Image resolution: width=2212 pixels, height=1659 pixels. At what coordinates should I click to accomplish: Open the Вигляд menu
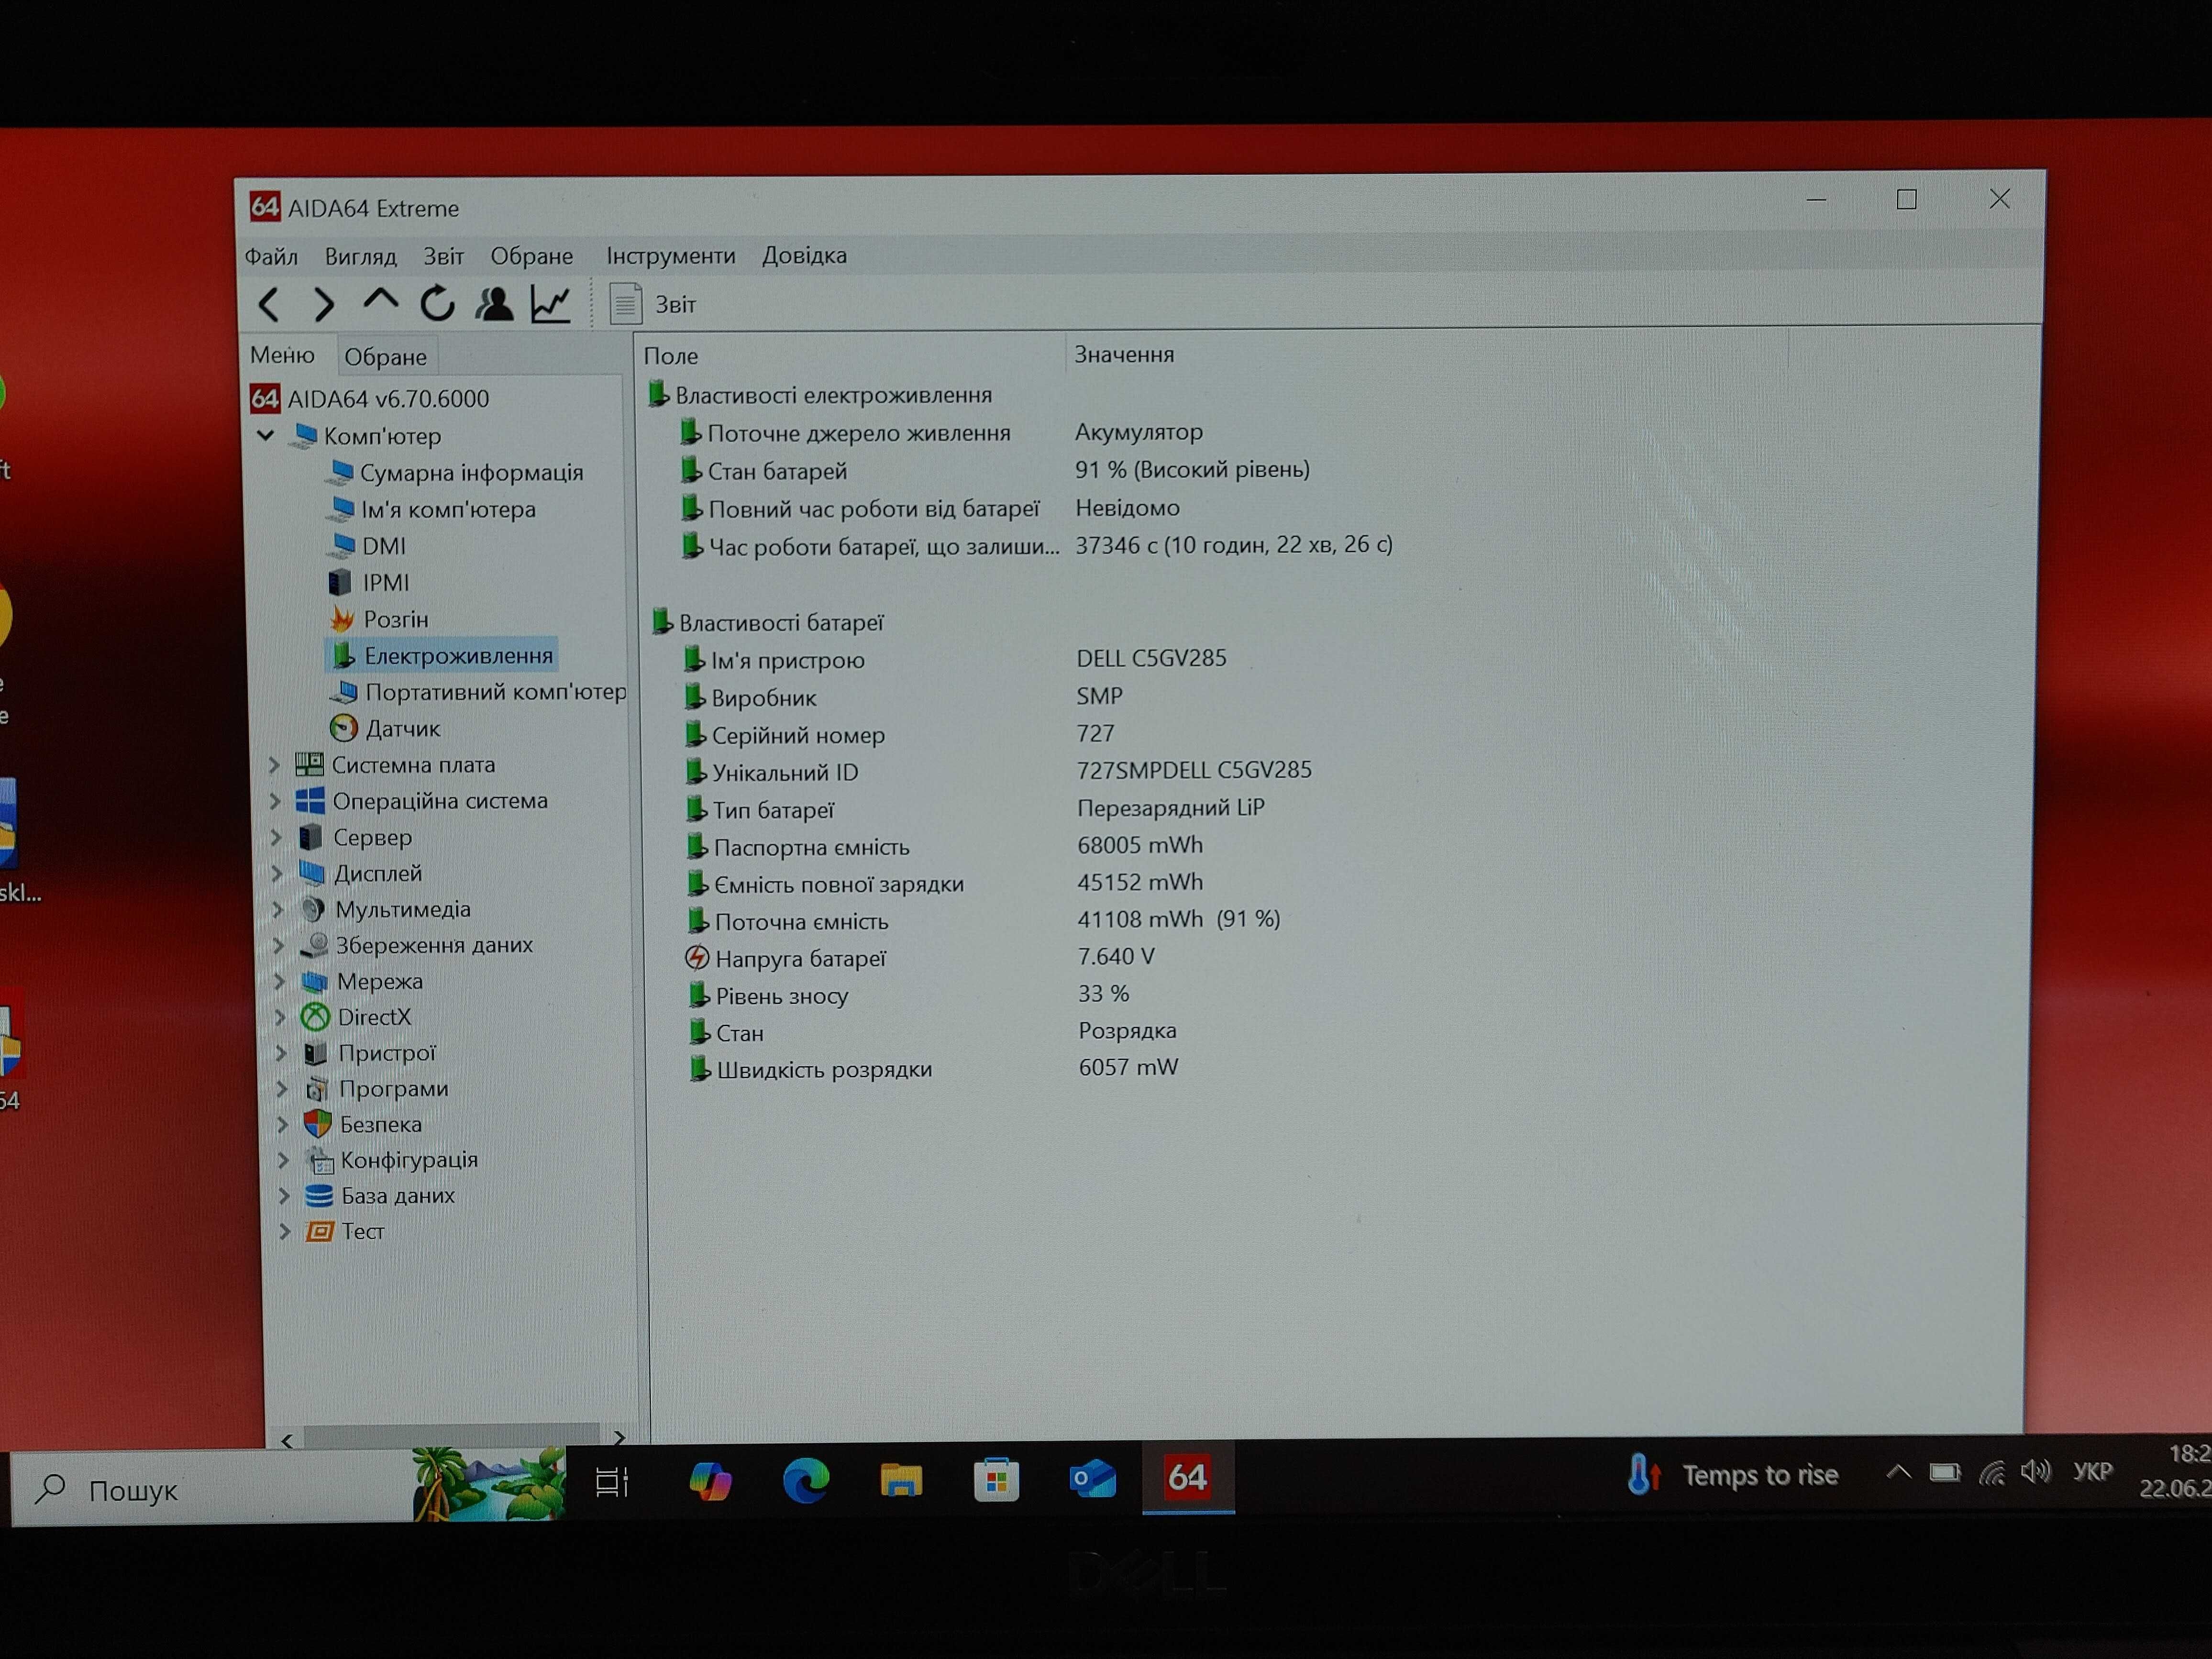(361, 257)
